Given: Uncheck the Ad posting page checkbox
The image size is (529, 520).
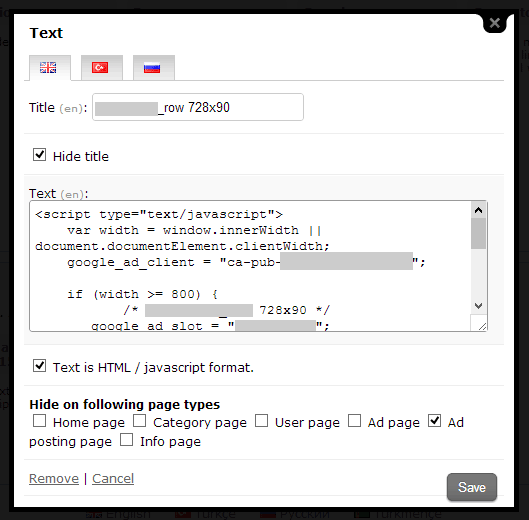Looking at the screenshot, I should pos(435,421).
